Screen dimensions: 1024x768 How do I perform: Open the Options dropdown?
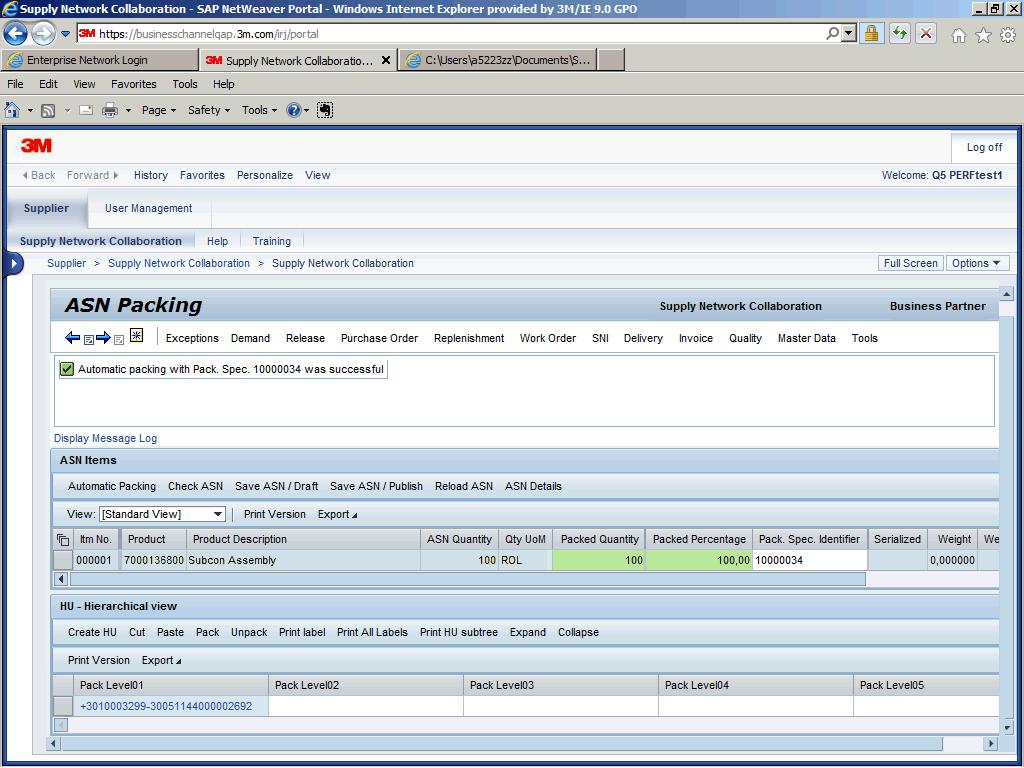tap(977, 263)
